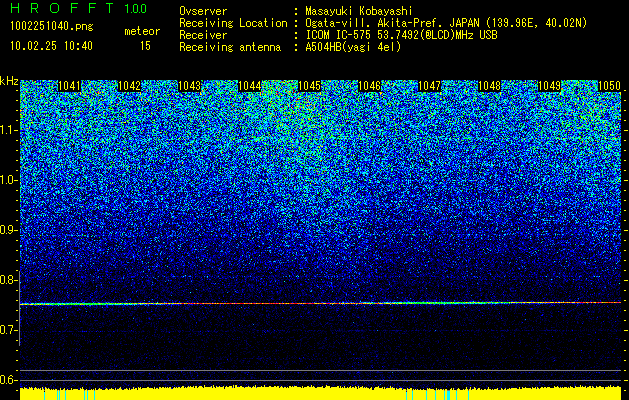Viewport: 629px width, 400px height.
Task: Click the file name 1002251040.png
Action: [x=52, y=26]
